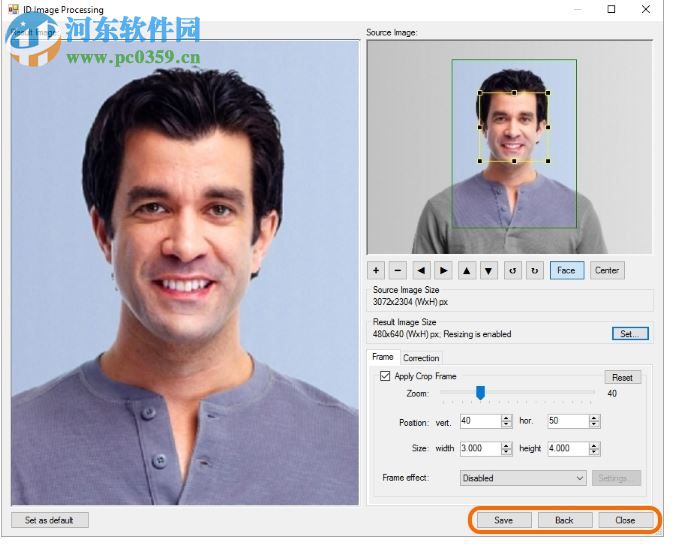Zoom in with the plus button
This screenshot has height=544, width=676.
pyautogui.click(x=376, y=271)
